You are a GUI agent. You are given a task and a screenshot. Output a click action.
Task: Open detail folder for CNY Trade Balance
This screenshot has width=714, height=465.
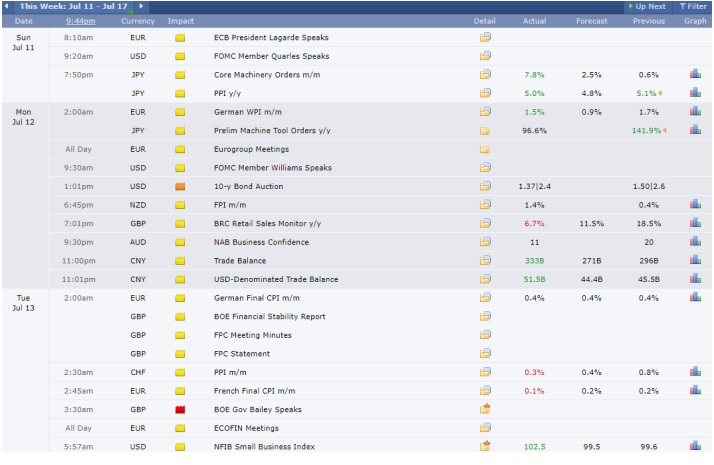[x=485, y=260]
